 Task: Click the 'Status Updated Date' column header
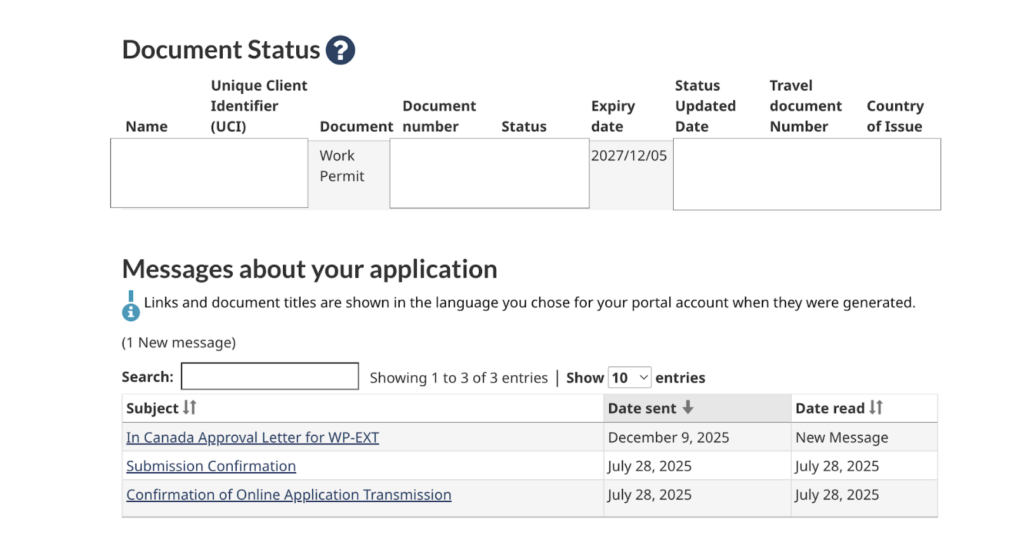[705, 106]
